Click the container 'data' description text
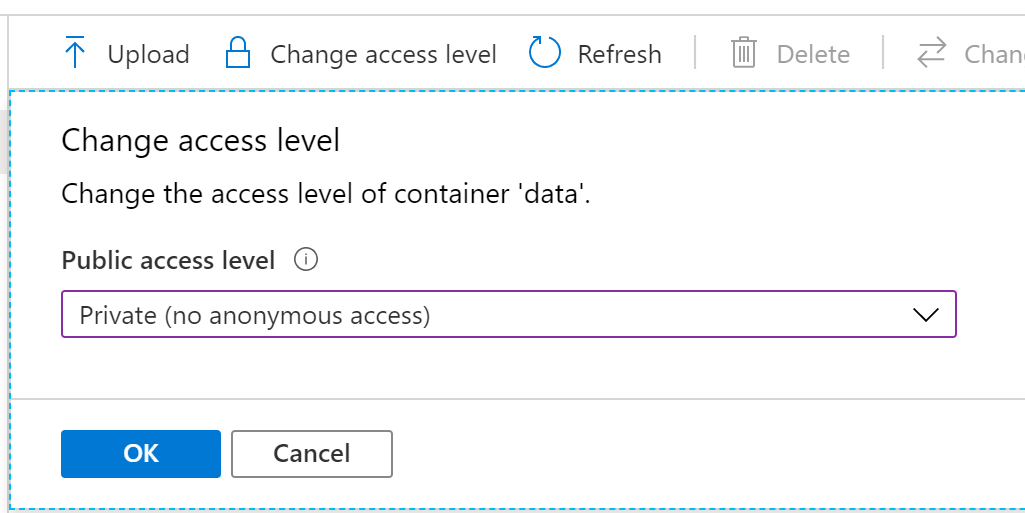The width and height of the screenshot is (1025, 513). 326,193
